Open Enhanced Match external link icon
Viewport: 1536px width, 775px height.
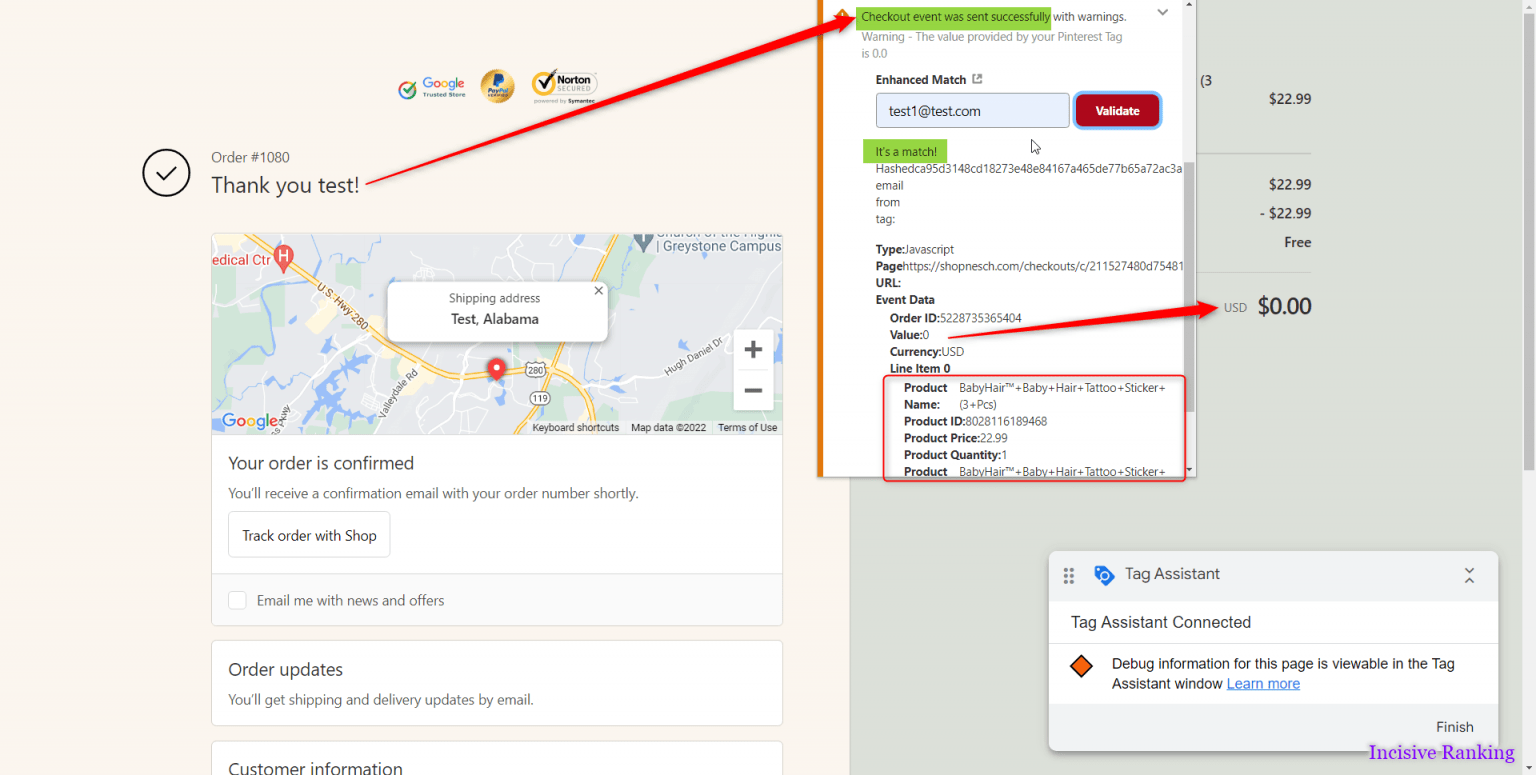(x=979, y=79)
